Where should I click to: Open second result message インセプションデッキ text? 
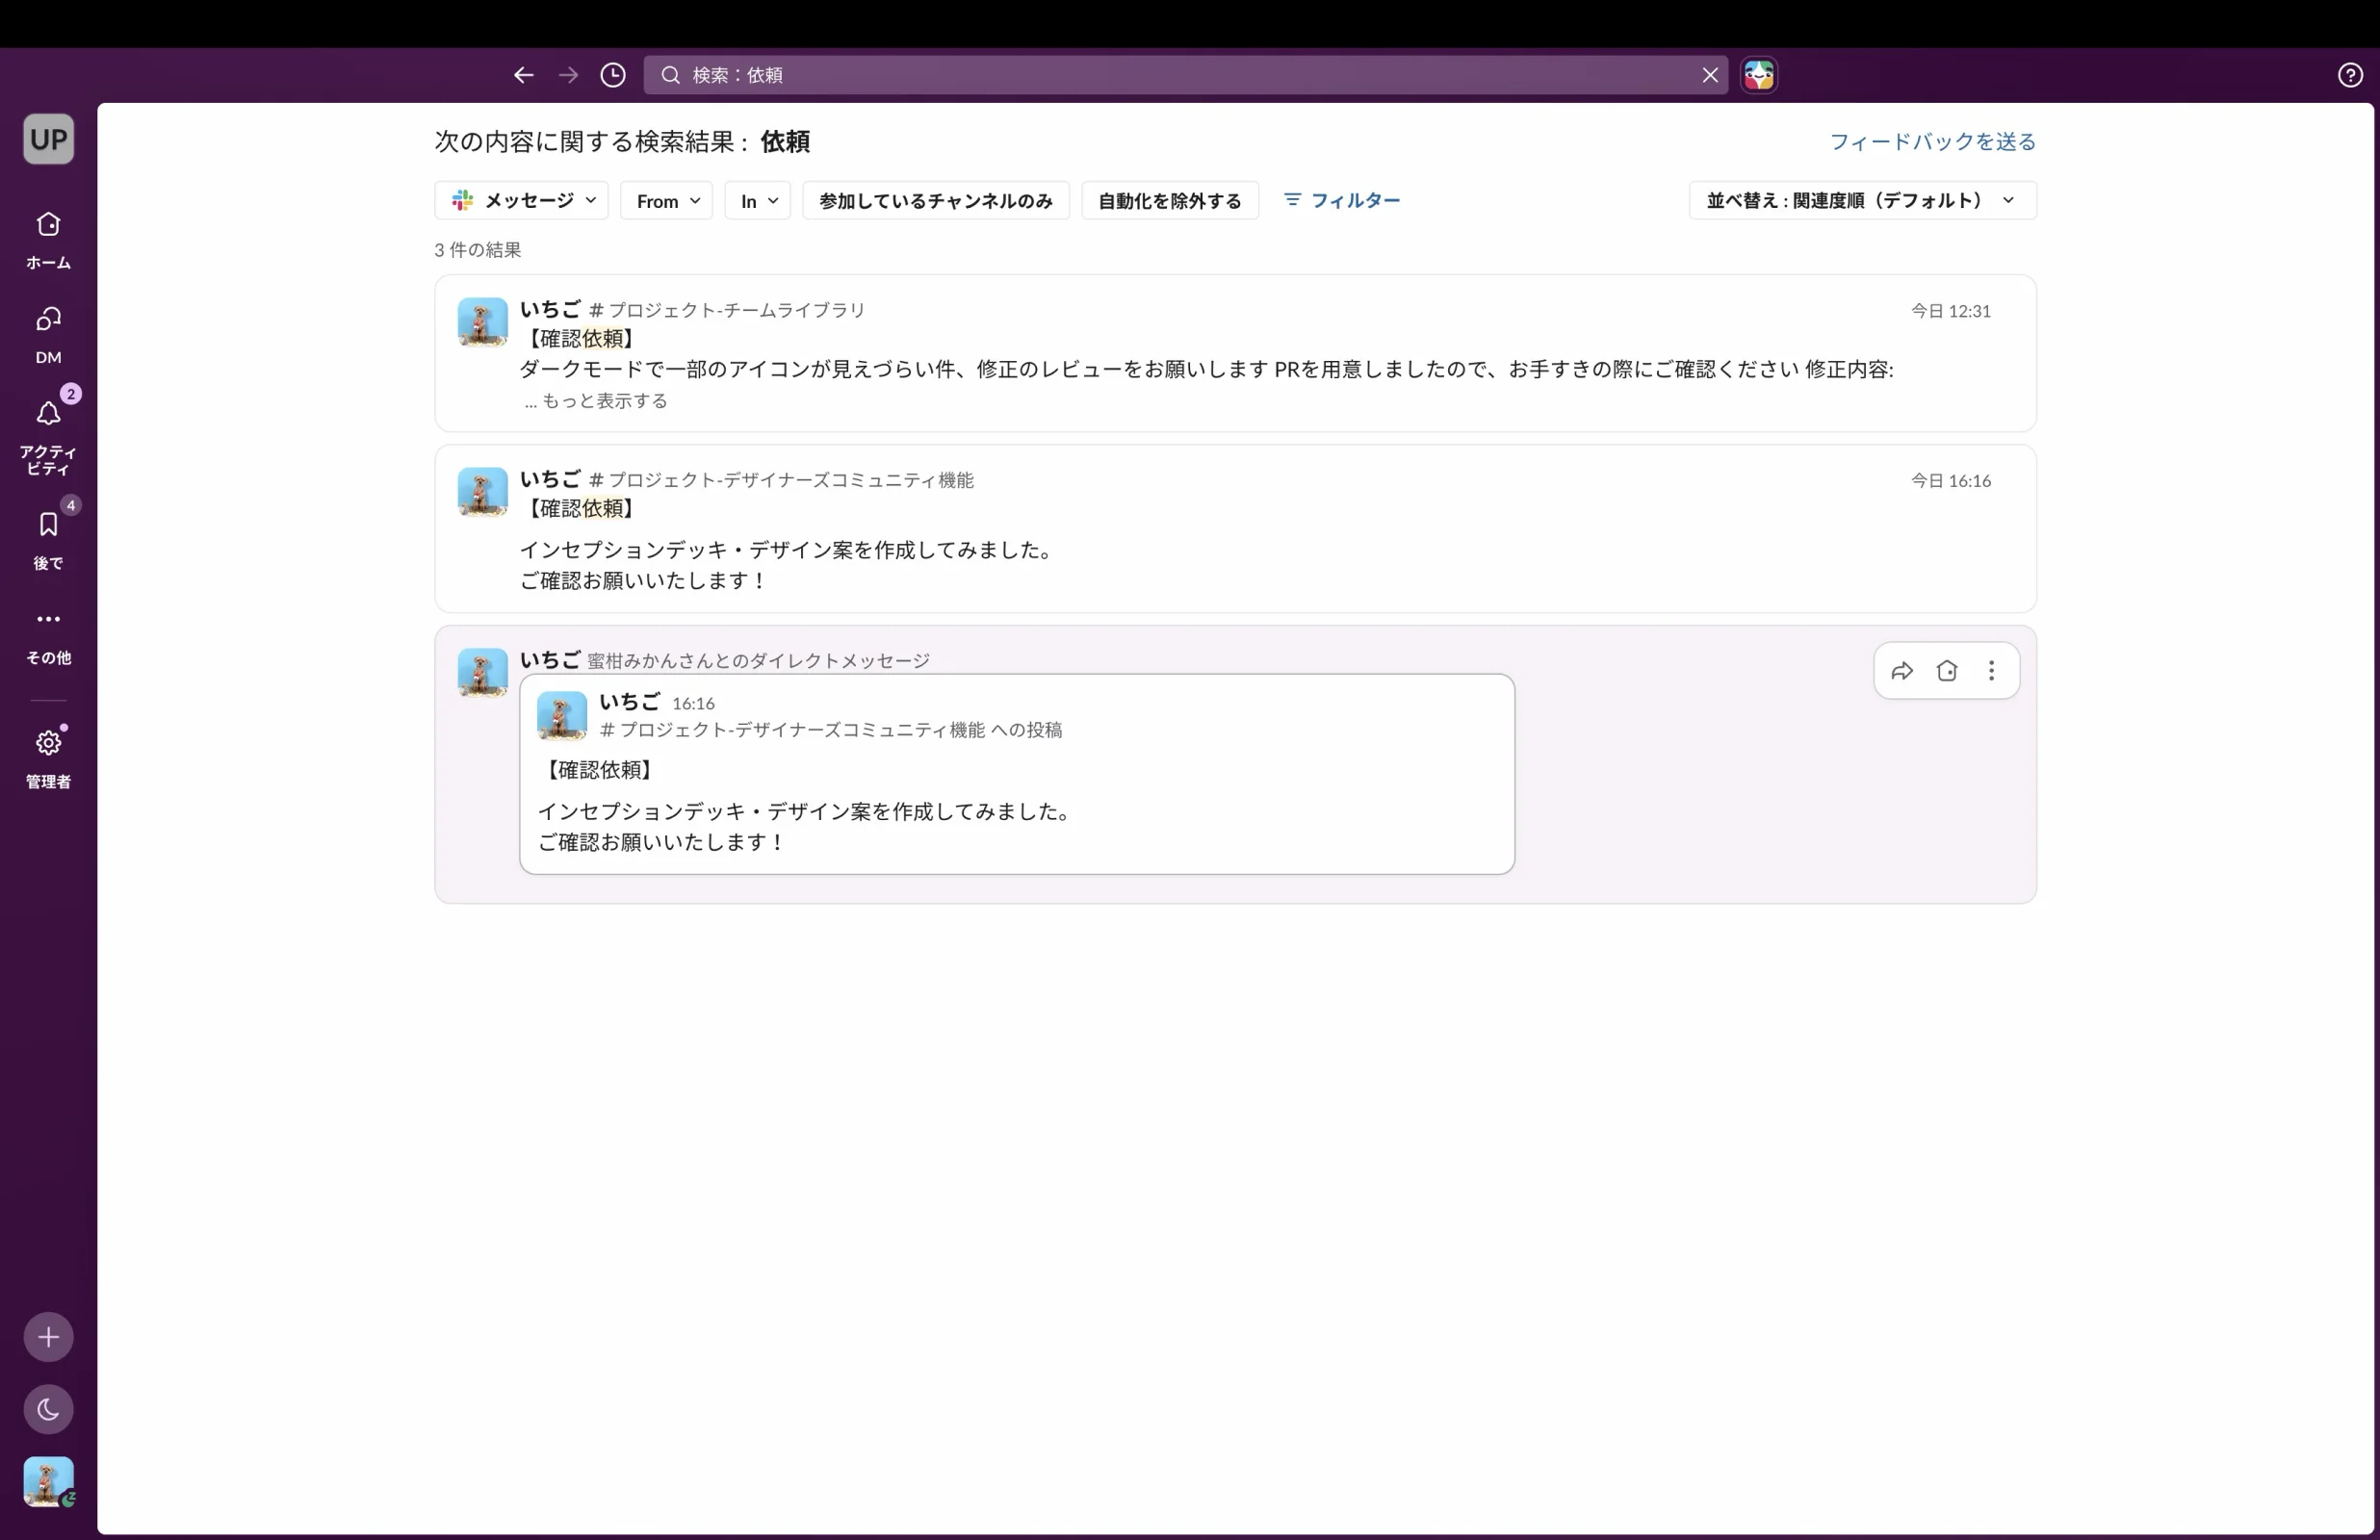[789, 550]
